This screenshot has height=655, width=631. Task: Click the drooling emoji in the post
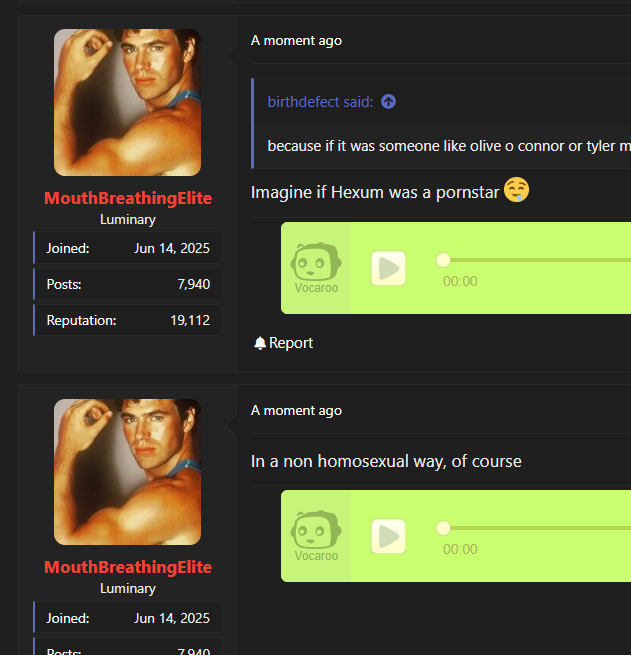(x=517, y=190)
